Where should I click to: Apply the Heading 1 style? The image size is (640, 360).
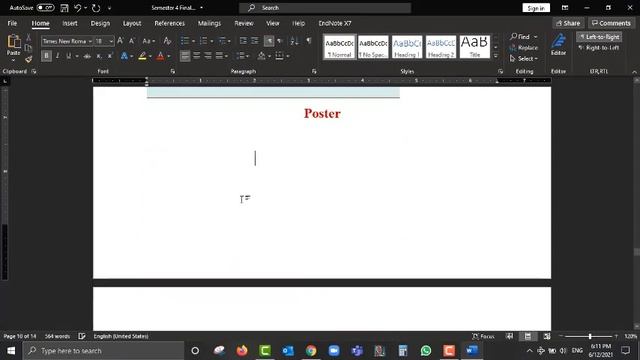tap(407, 47)
